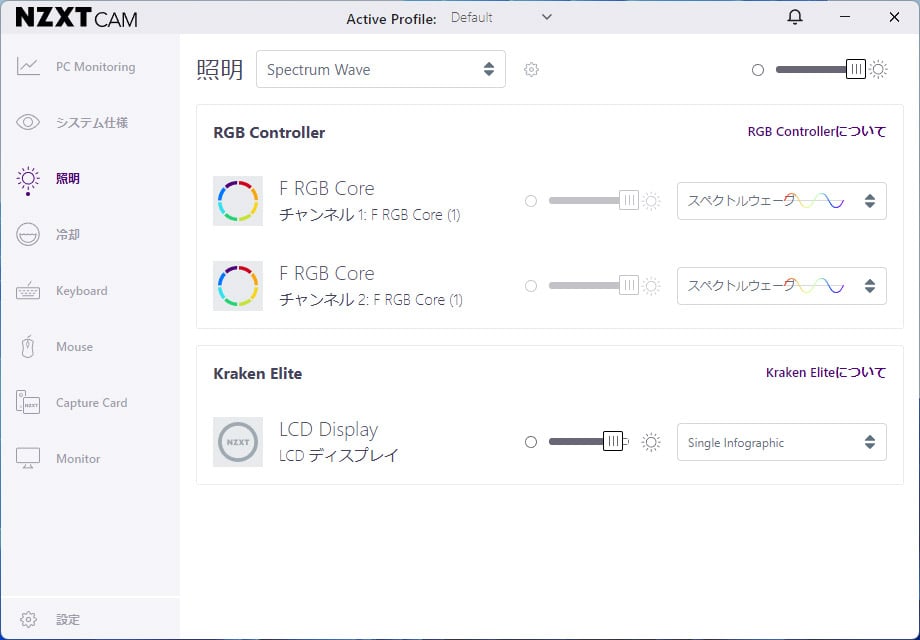Image resolution: width=920 pixels, height=640 pixels.
Task: Click min brightness circle at top
Action: click(x=757, y=70)
